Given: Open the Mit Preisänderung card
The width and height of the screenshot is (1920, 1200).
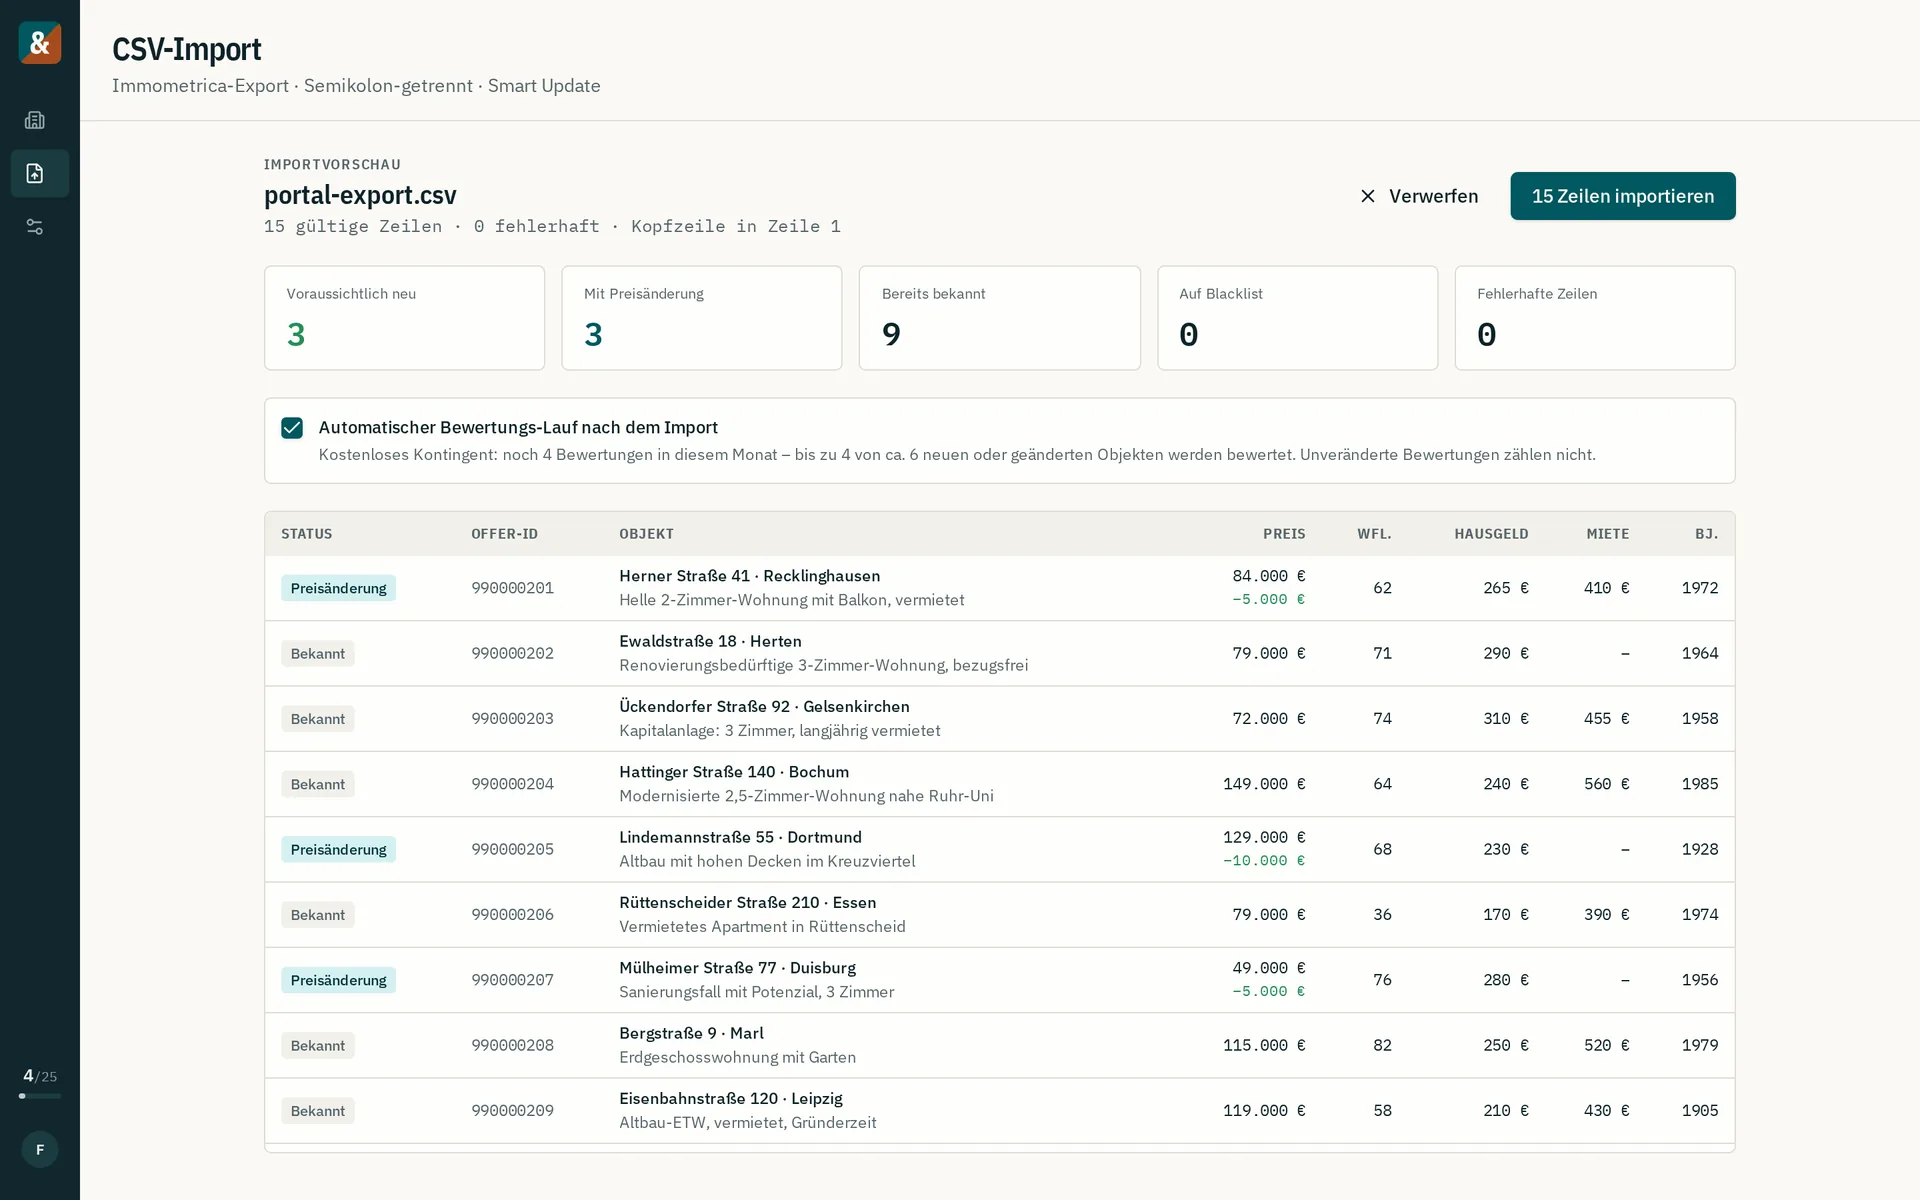Looking at the screenshot, I should [701, 318].
